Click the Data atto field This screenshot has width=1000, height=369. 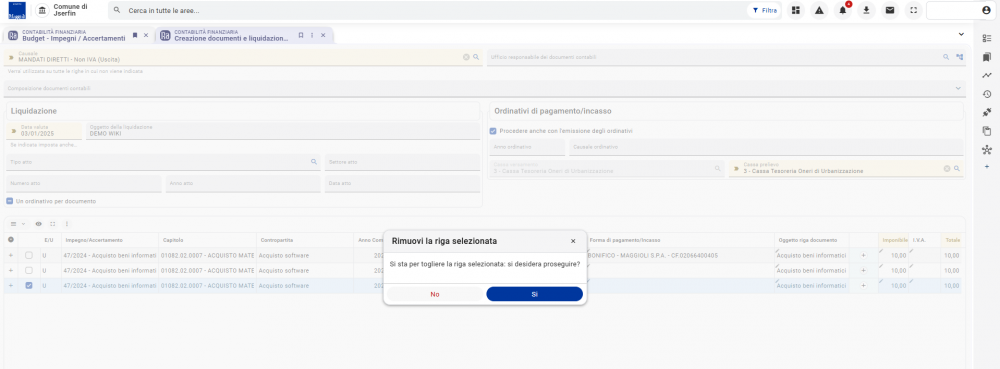[x=402, y=183]
